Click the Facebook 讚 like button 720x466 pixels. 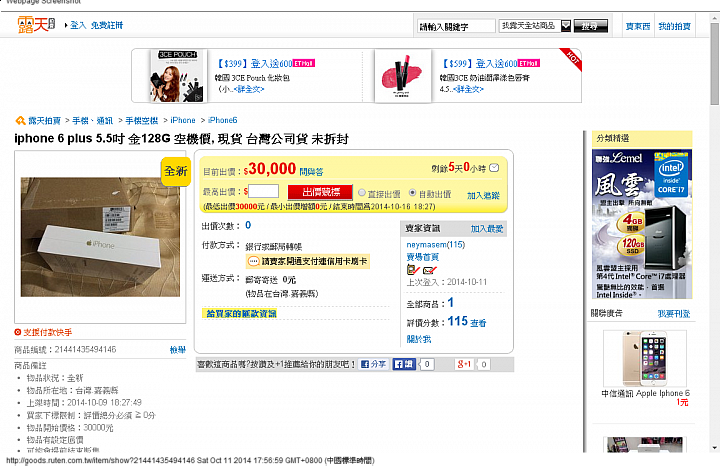tap(404, 364)
